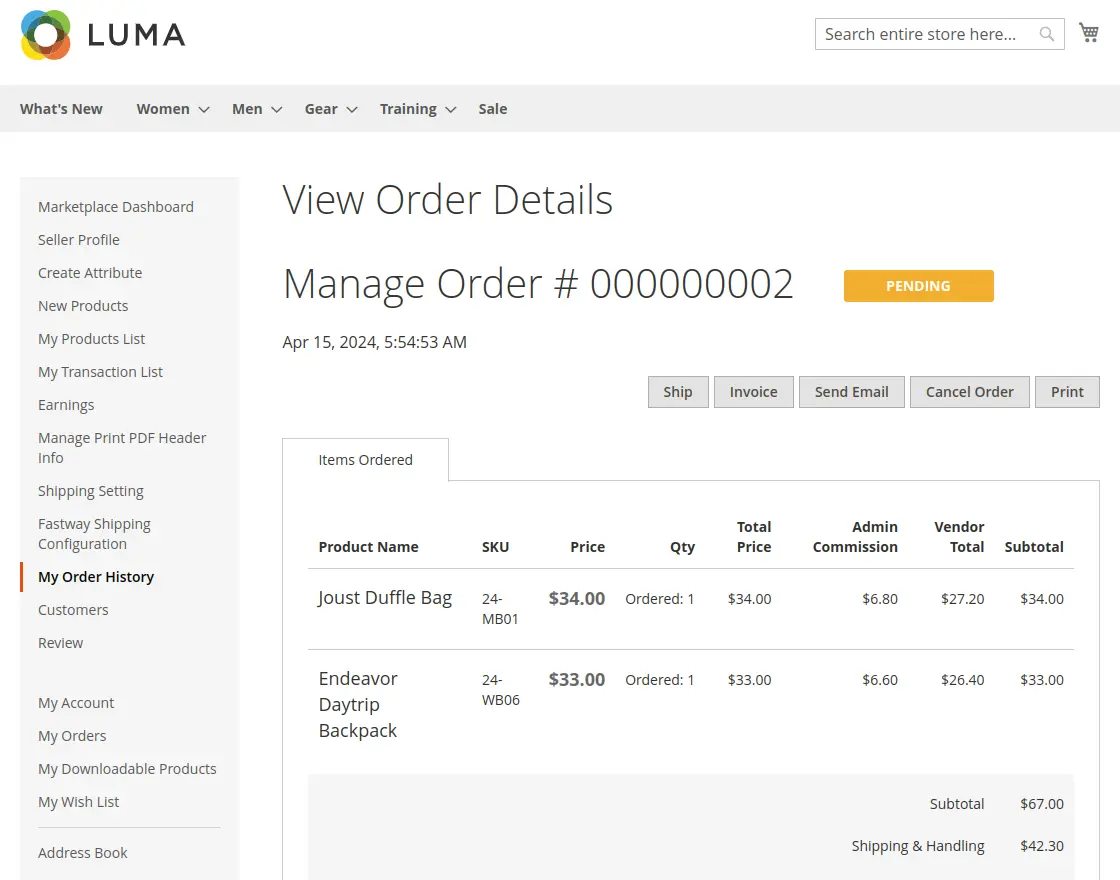The image size is (1120, 880).
Task: Click the orange PENDING status badge
Action: click(x=918, y=286)
